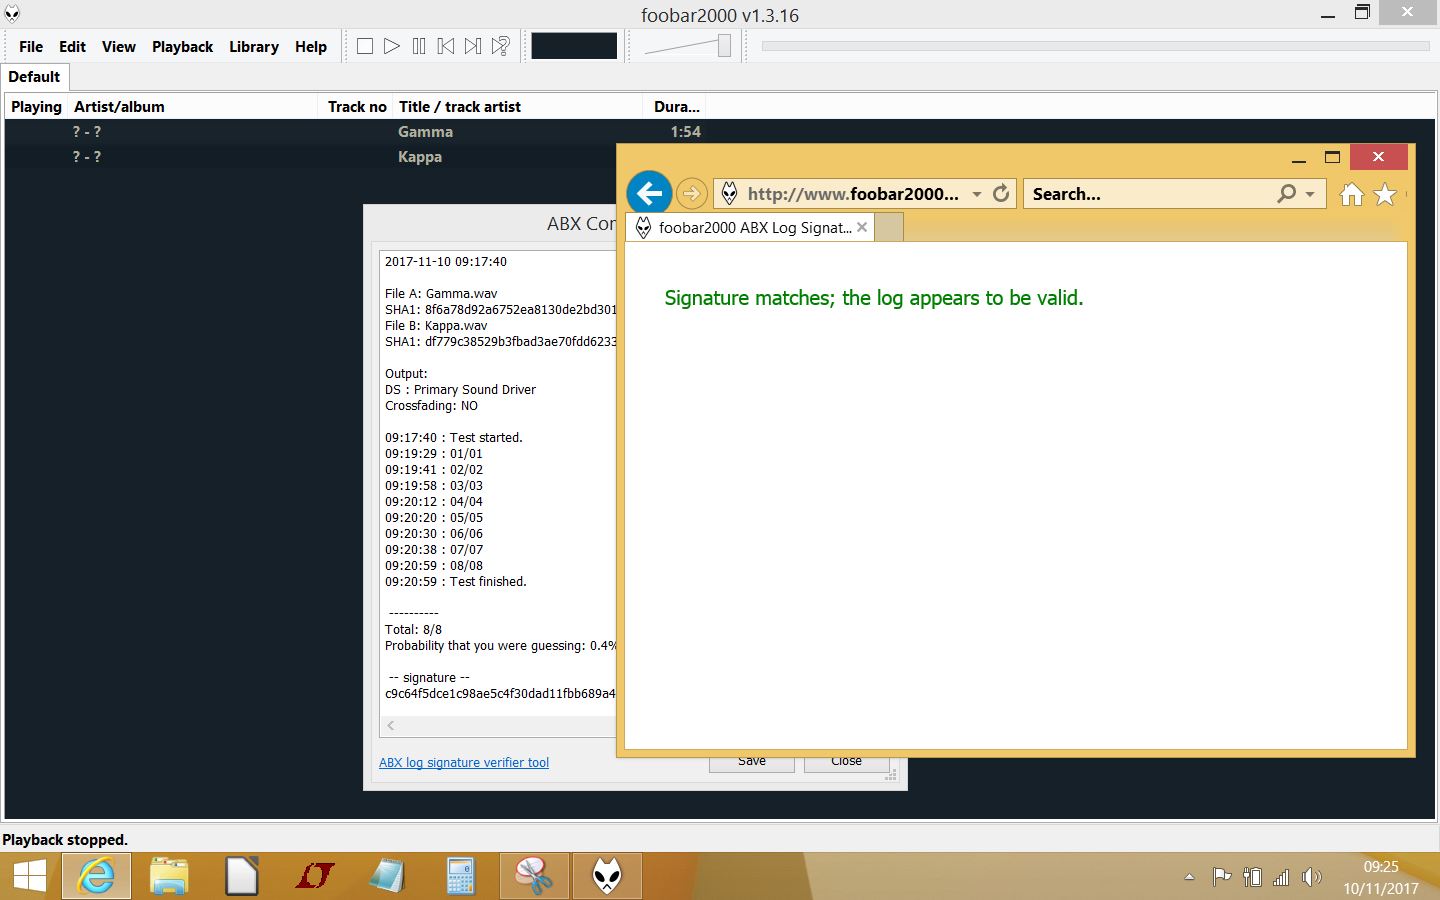The image size is (1440, 900).
Task: Click the magnifier search icon
Action: coord(1287,194)
